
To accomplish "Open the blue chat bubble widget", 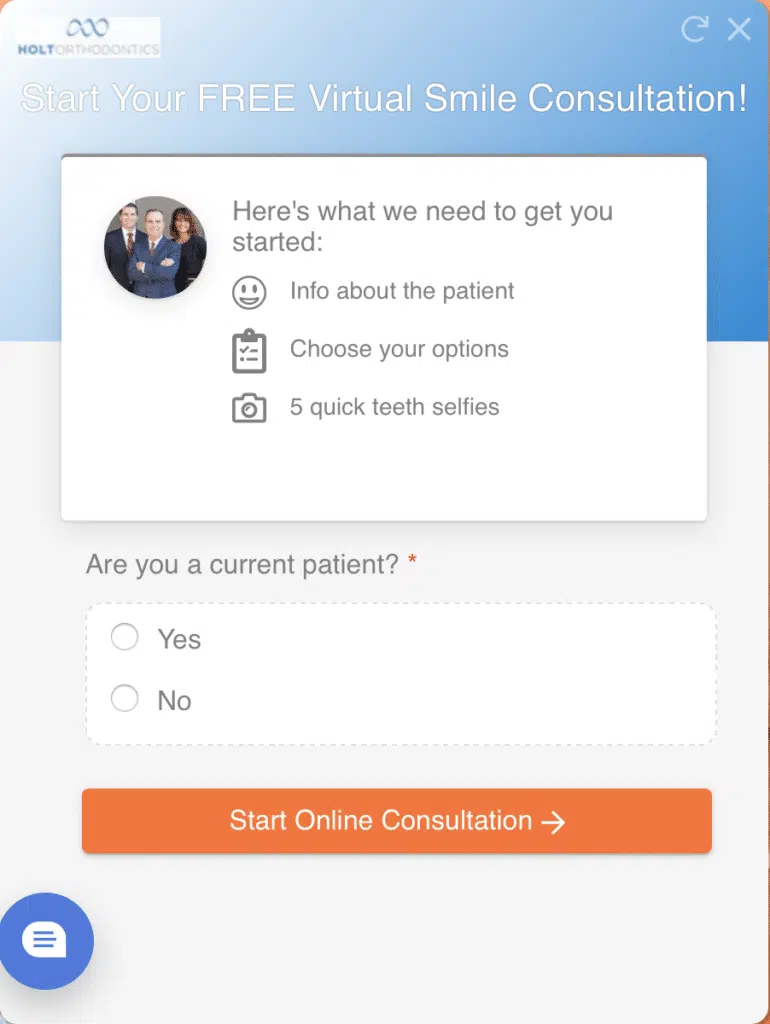I will click(46, 940).
